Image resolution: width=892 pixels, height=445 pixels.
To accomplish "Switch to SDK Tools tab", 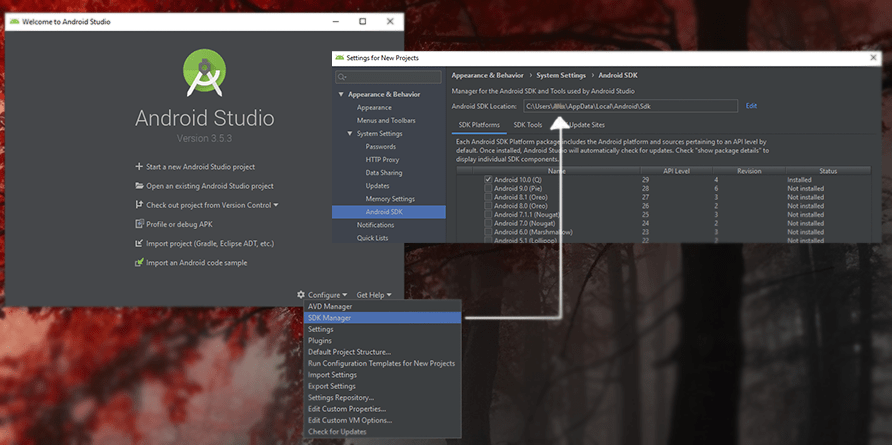I will pos(527,125).
